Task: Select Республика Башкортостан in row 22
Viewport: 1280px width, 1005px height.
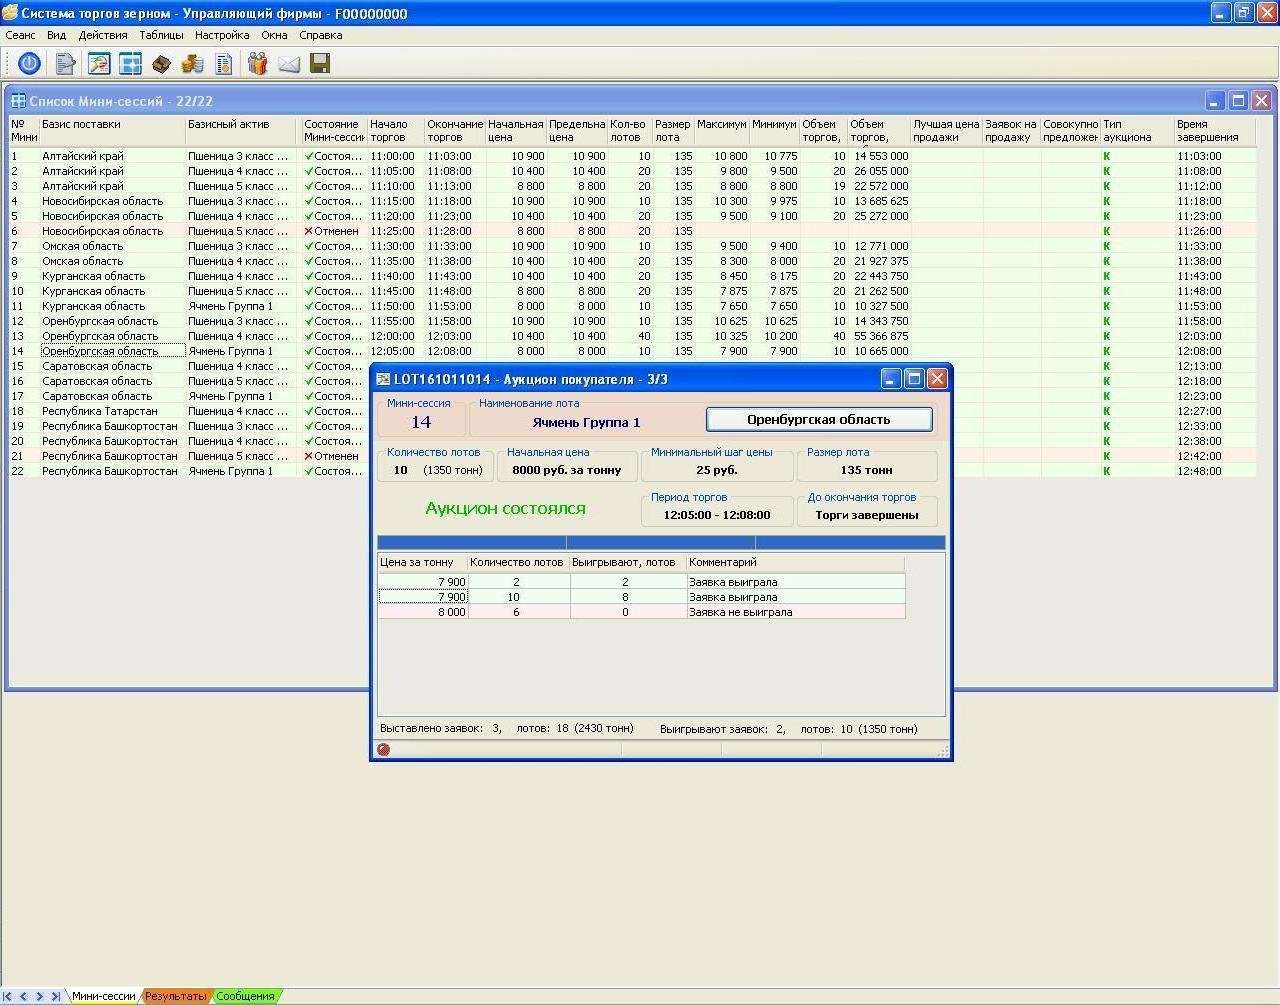Action: pos(112,471)
